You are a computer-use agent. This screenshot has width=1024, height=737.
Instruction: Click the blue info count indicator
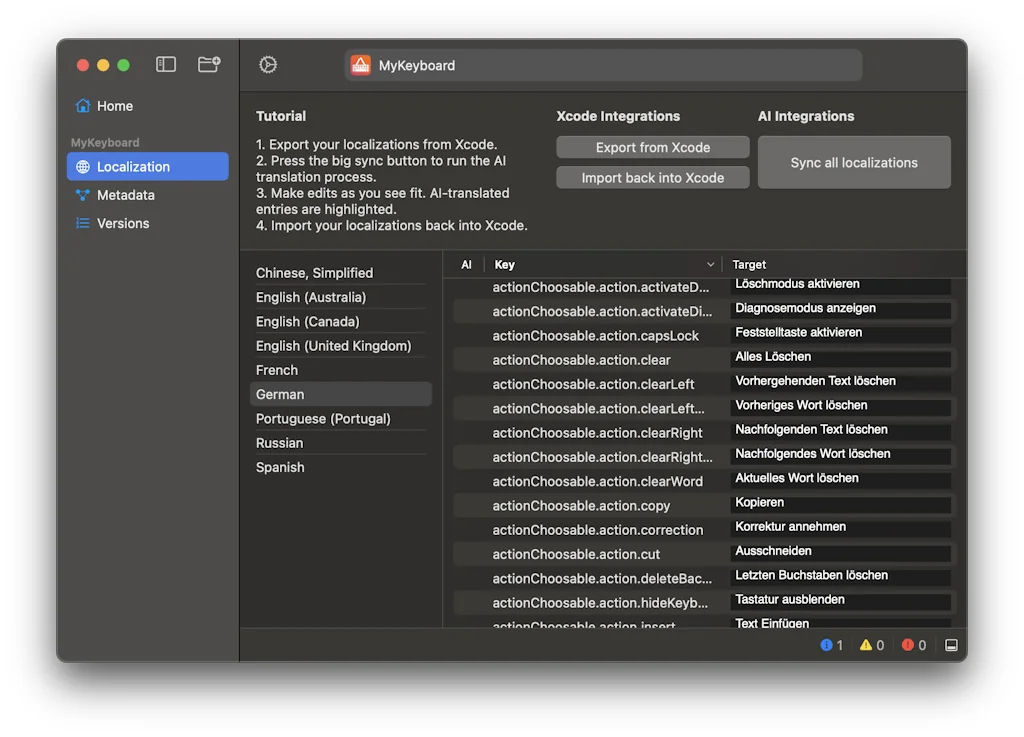pyautogui.click(x=831, y=645)
